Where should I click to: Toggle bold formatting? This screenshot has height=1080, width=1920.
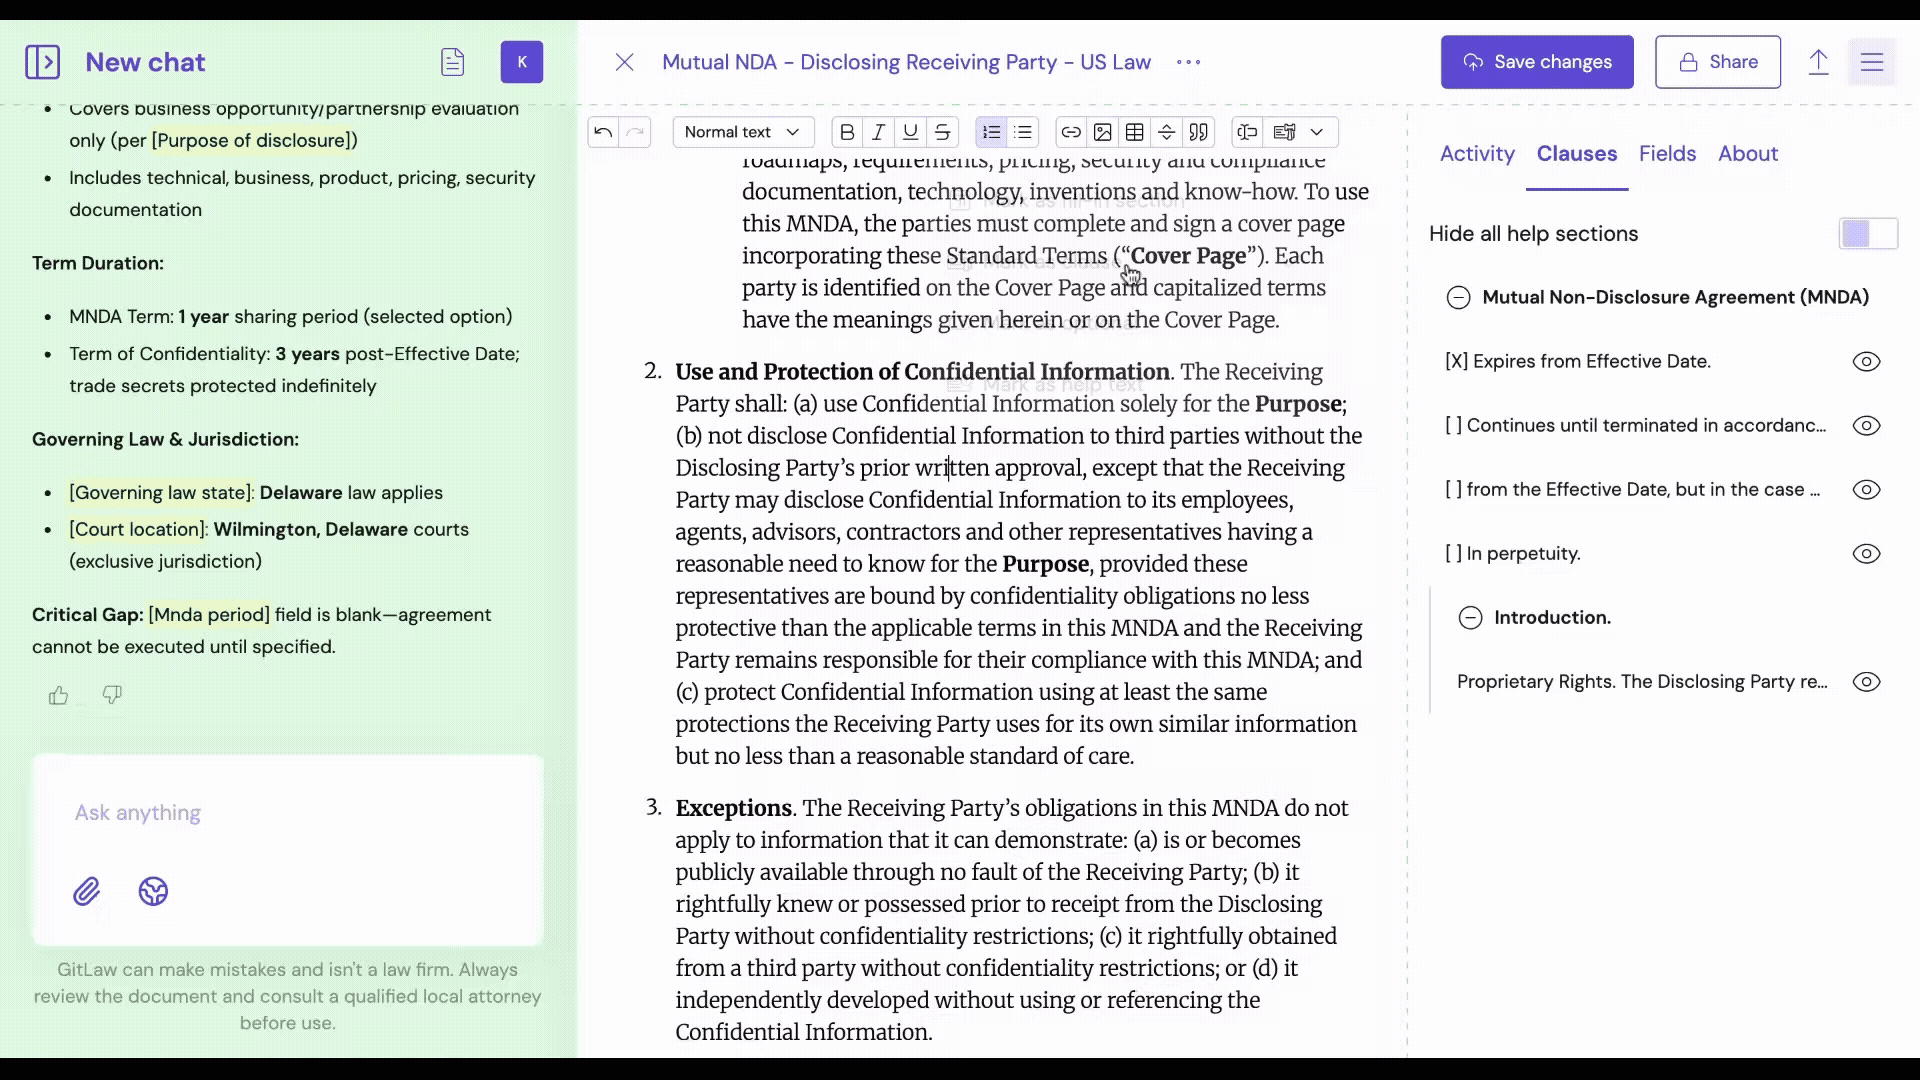pyautogui.click(x=847, y=132)
